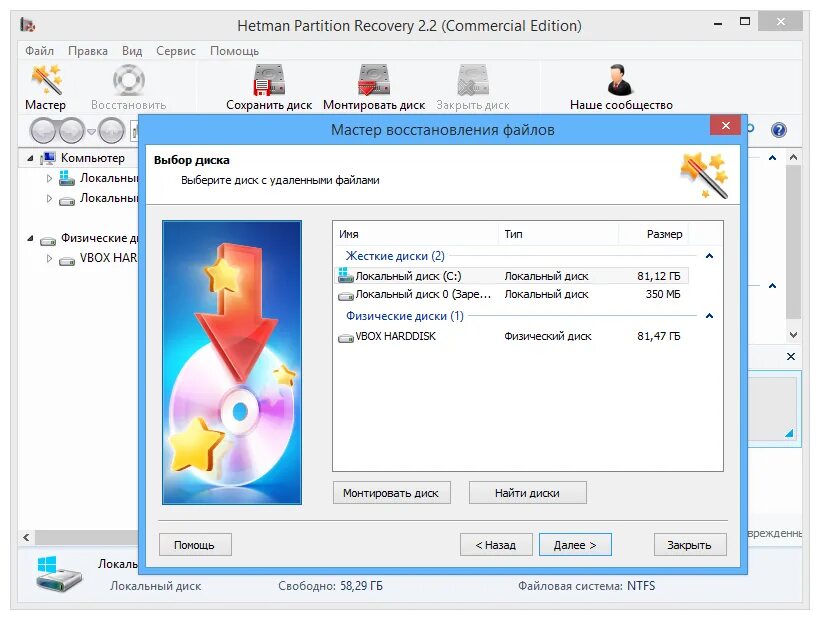
Task: Click the Закрыть wizard button
Action: tap(690, 545)
